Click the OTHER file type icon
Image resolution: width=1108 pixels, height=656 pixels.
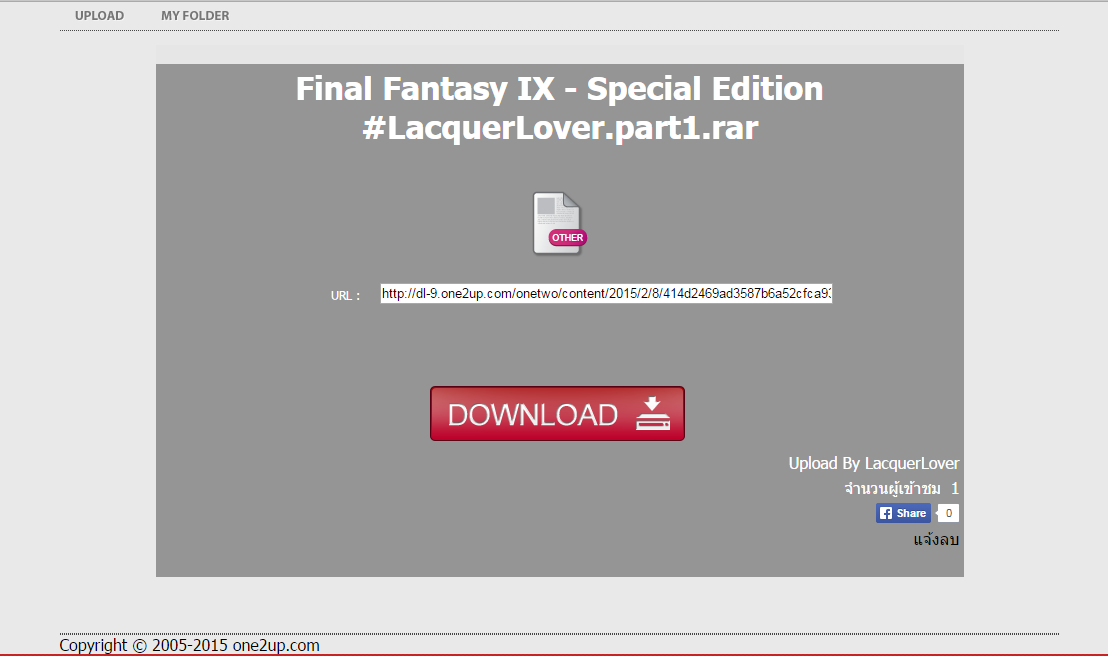click(560, 223)
